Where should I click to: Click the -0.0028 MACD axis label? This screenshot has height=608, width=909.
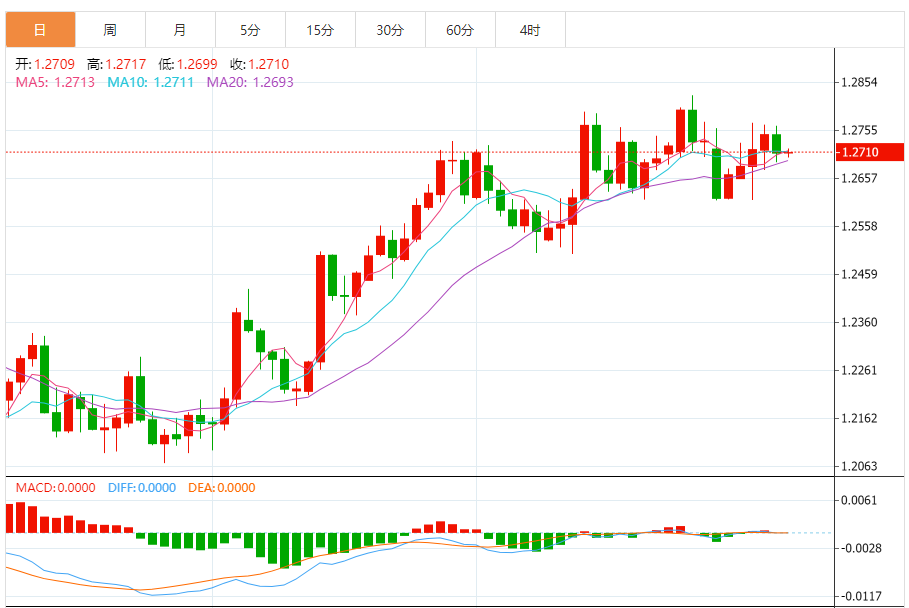[x=859, y=548]
